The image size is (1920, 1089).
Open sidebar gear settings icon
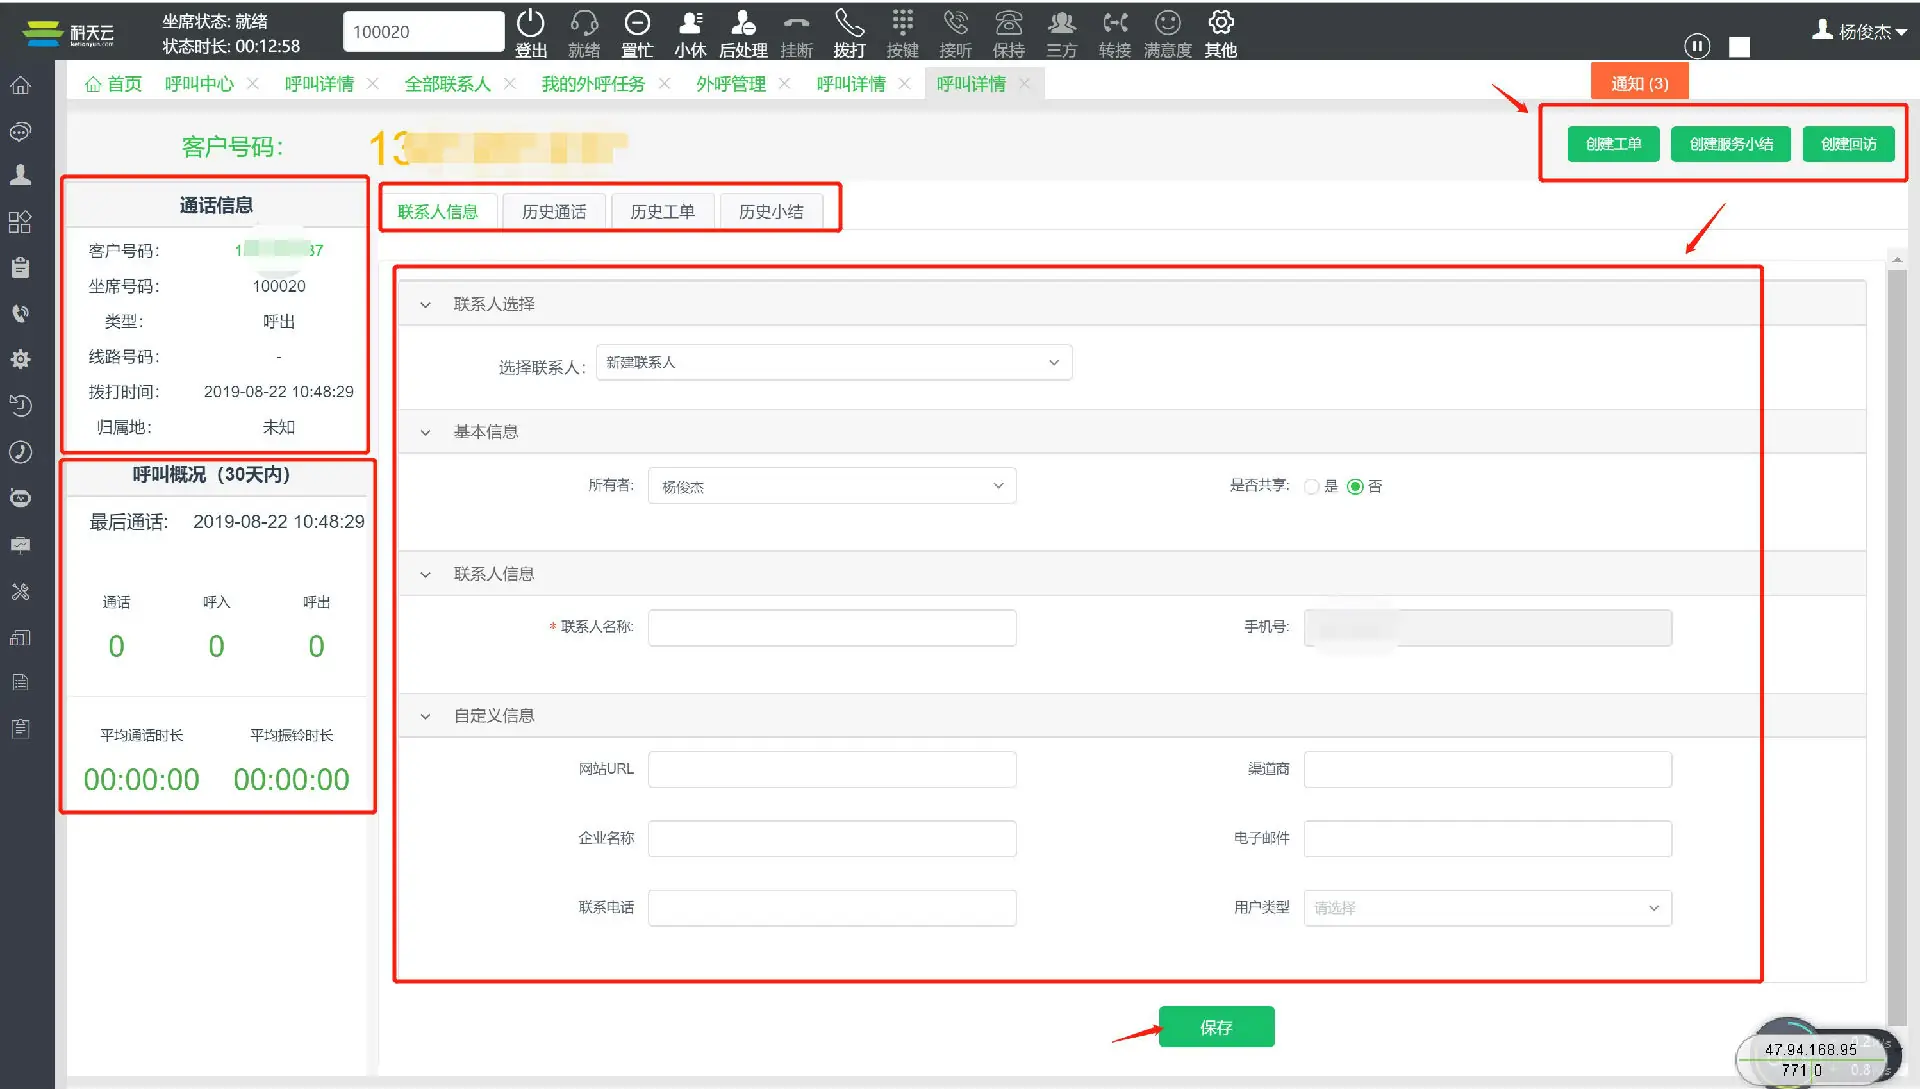(x=20, y=359)
